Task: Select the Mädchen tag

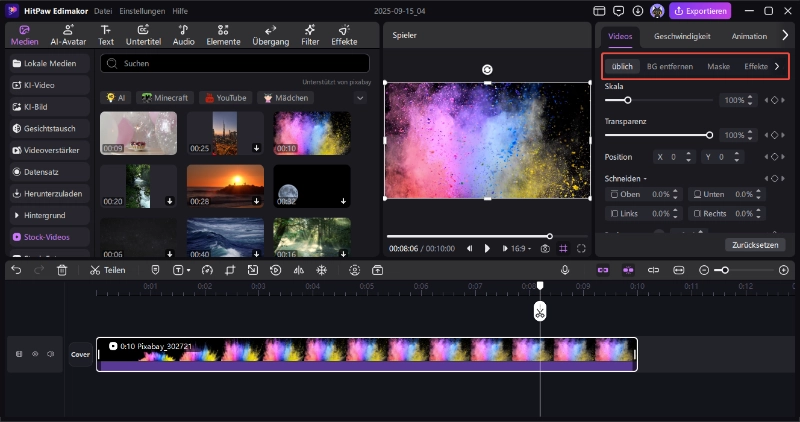Action: pos(286,98)
